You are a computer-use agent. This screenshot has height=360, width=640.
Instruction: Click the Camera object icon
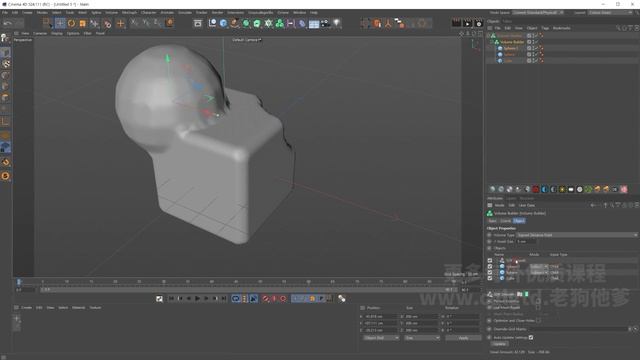click(x=325, y=23)
